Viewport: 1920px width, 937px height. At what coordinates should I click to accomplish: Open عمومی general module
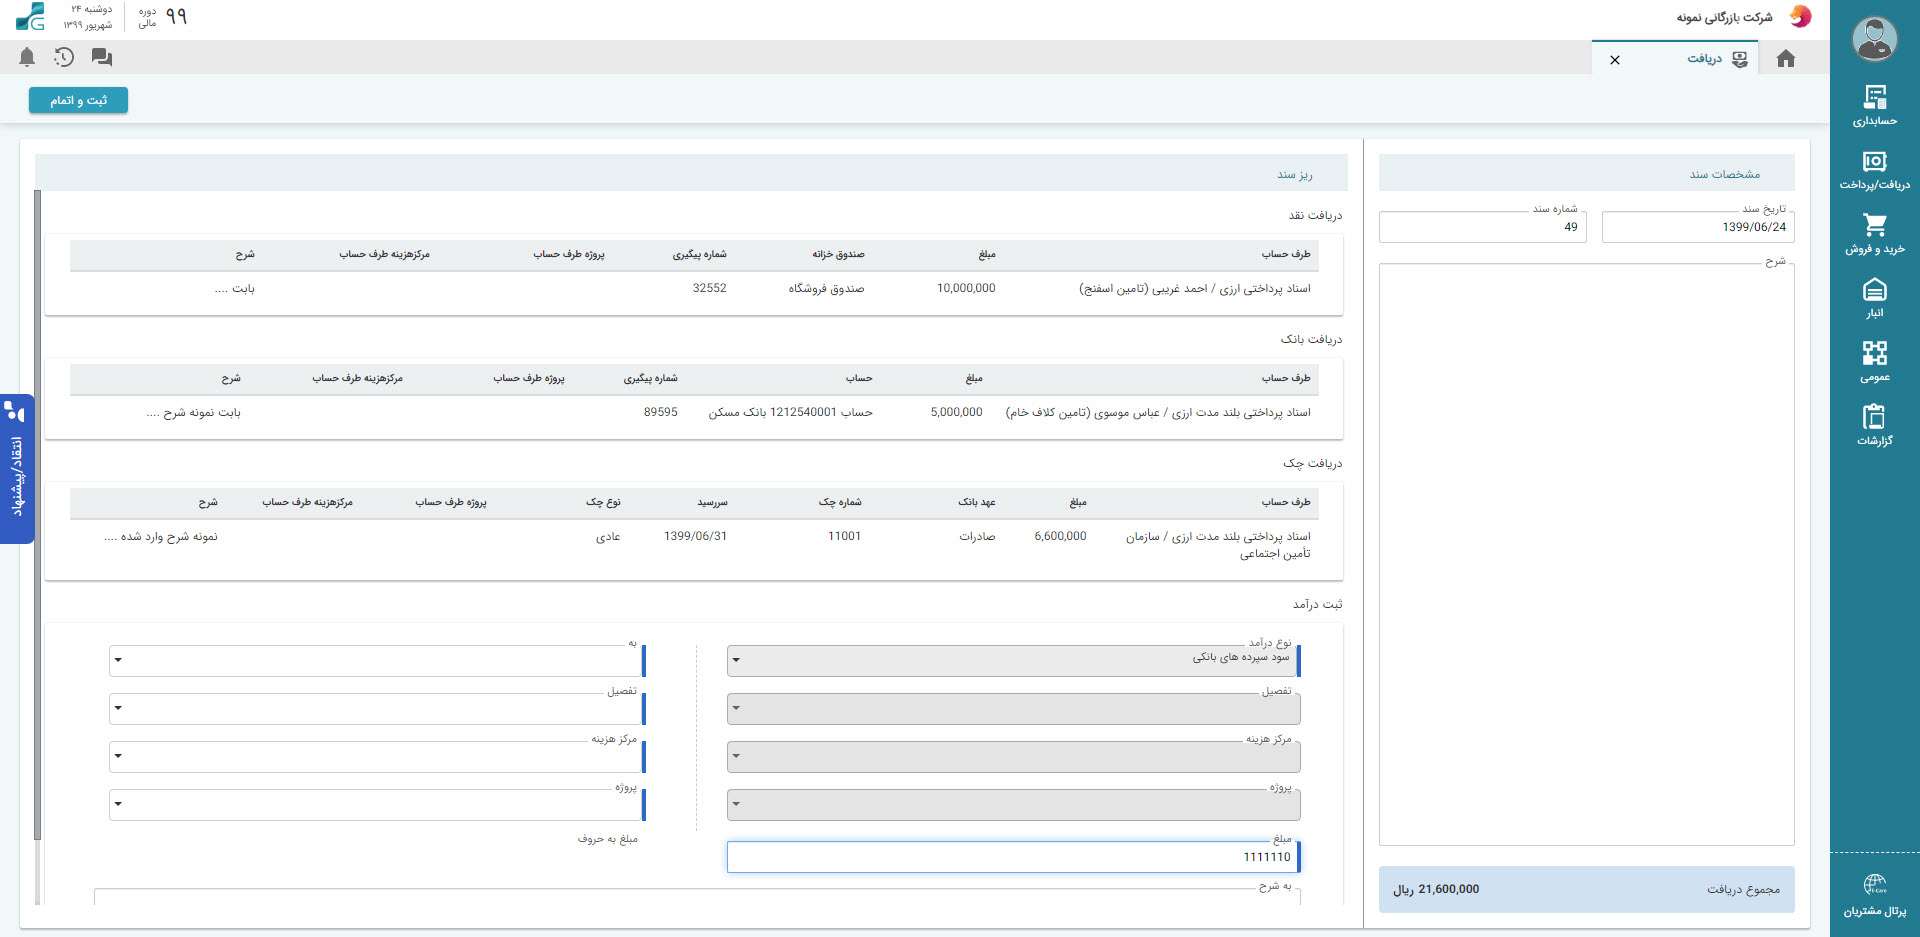(1875, 362)
